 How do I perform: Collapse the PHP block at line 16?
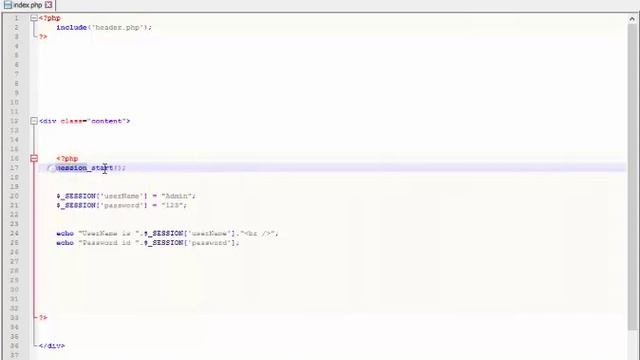(34, 158)
